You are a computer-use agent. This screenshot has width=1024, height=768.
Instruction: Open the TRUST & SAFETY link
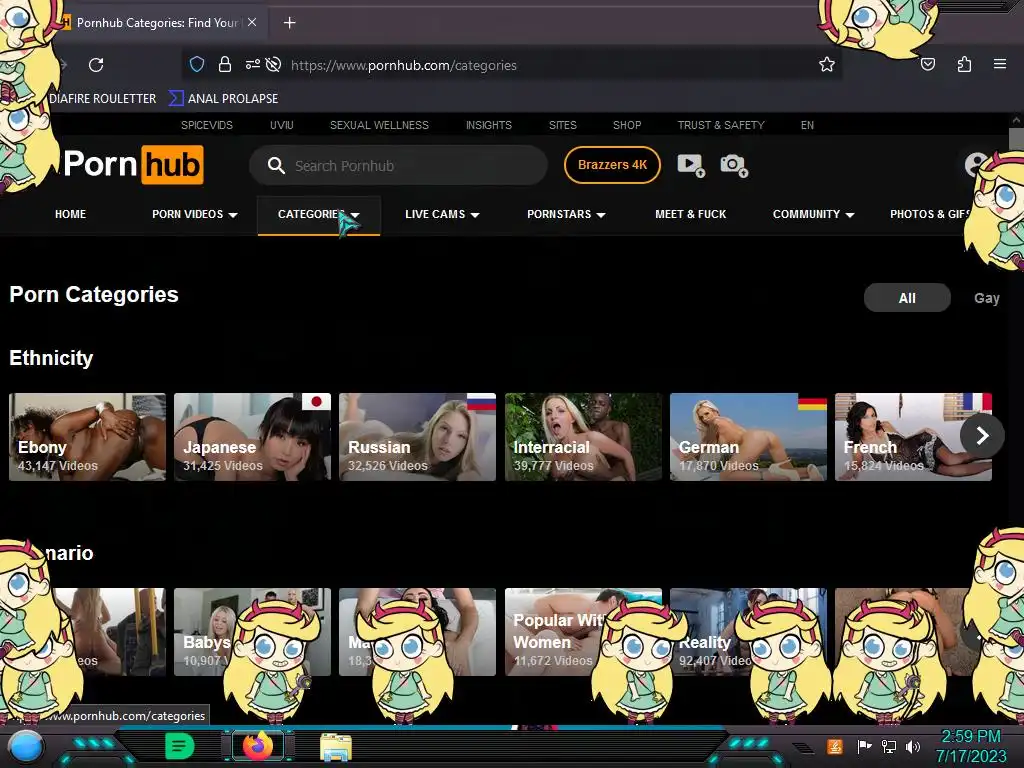click(720, 125)
